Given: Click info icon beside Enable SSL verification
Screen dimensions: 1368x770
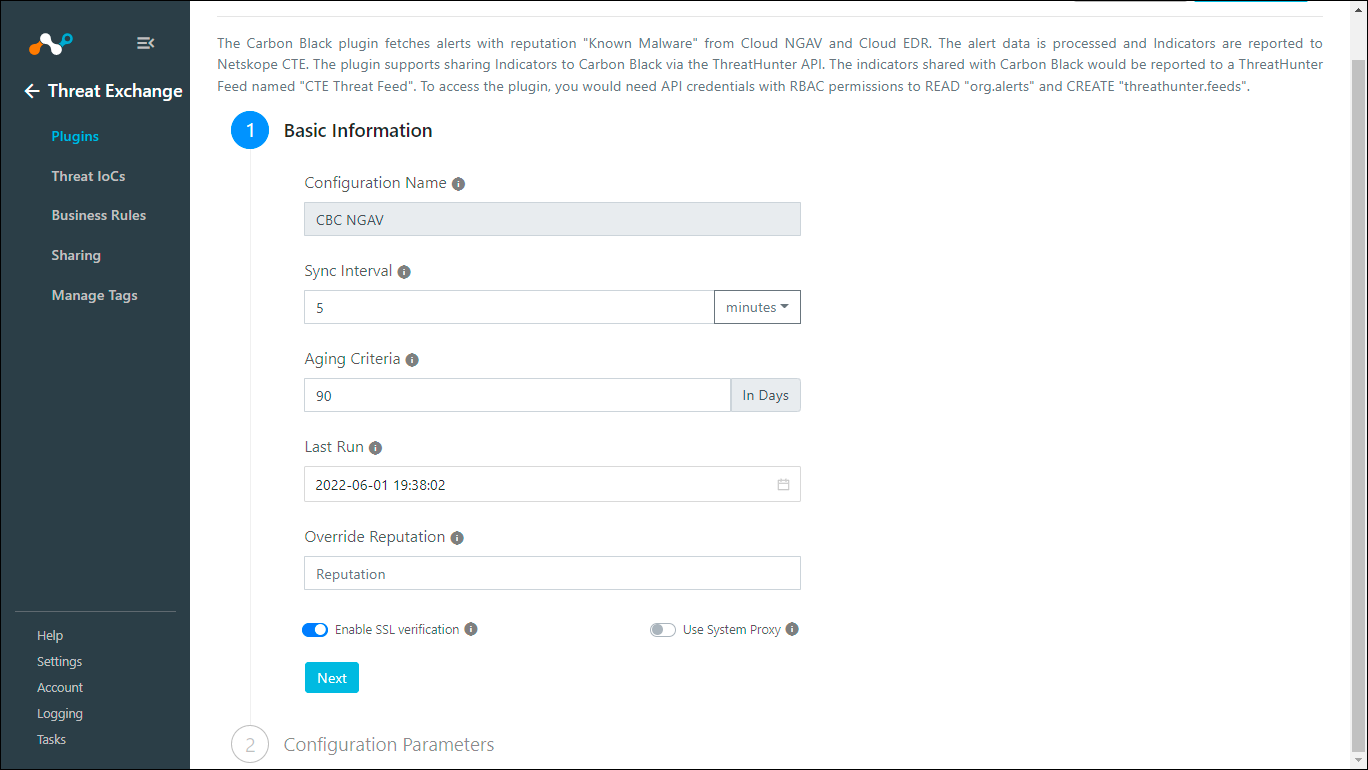Looking at the screenshot, I should point(471,629).
